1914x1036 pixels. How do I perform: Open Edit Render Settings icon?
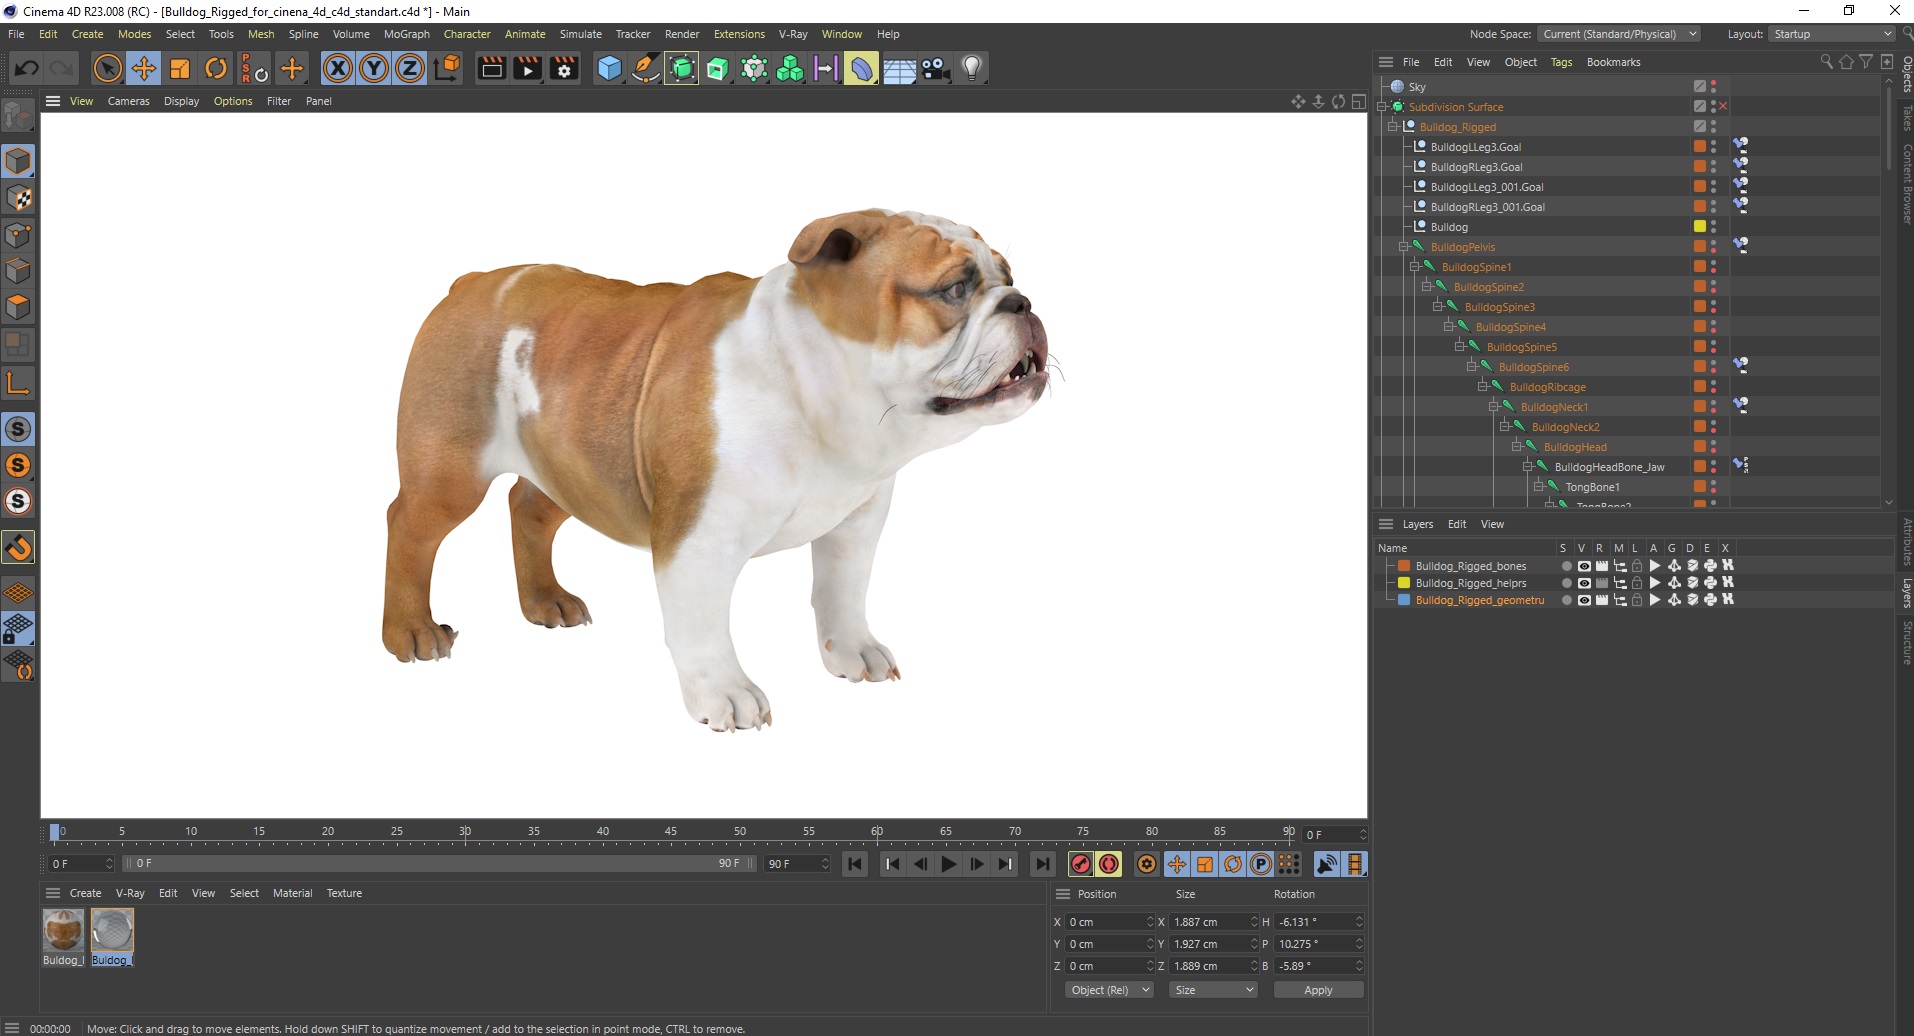click(x=565, y=68)
